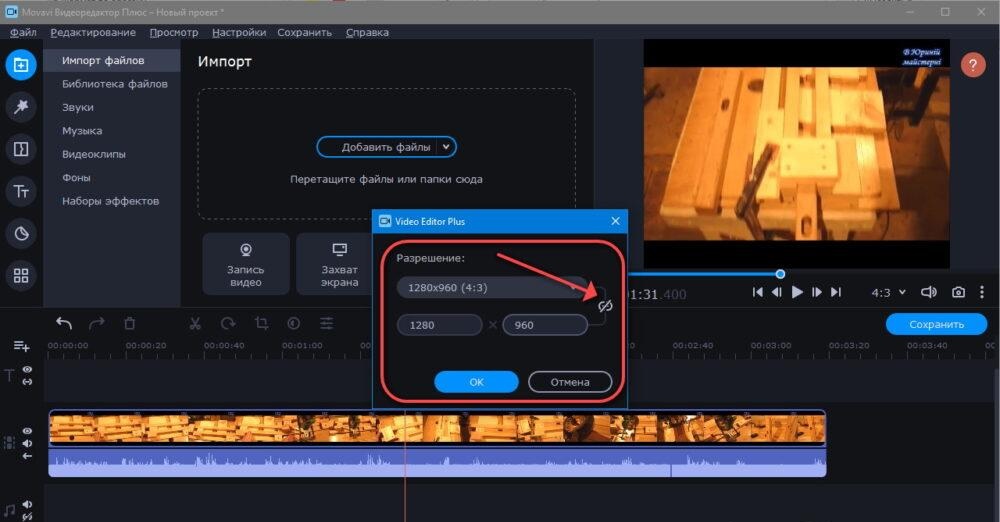Toggle video track visibility eye icon
Viewport: 1000px width, 522px height.
[27, 431]
